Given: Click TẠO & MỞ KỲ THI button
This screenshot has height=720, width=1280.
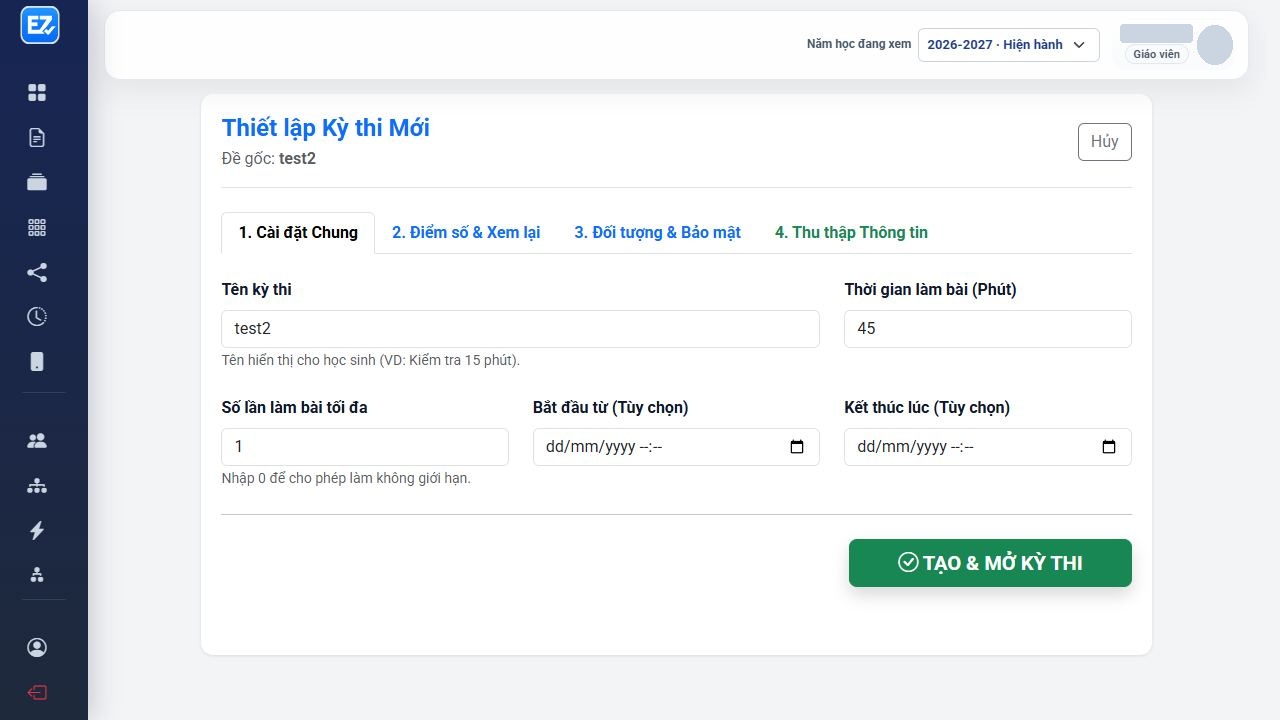Looking at the screenshot, I should click(990, 563).
